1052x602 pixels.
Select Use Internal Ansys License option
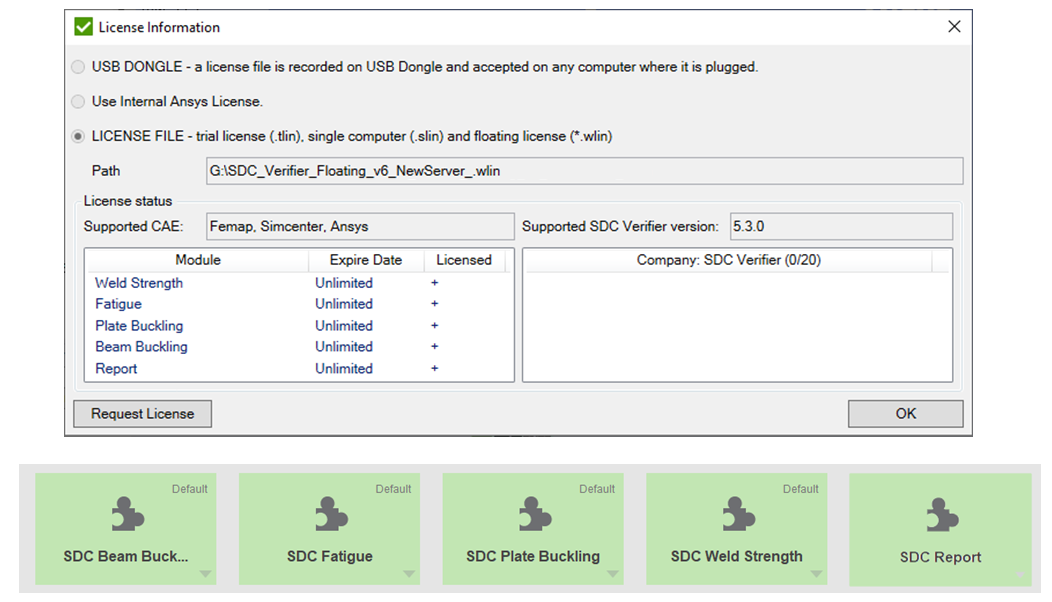[x=78, y=101]
